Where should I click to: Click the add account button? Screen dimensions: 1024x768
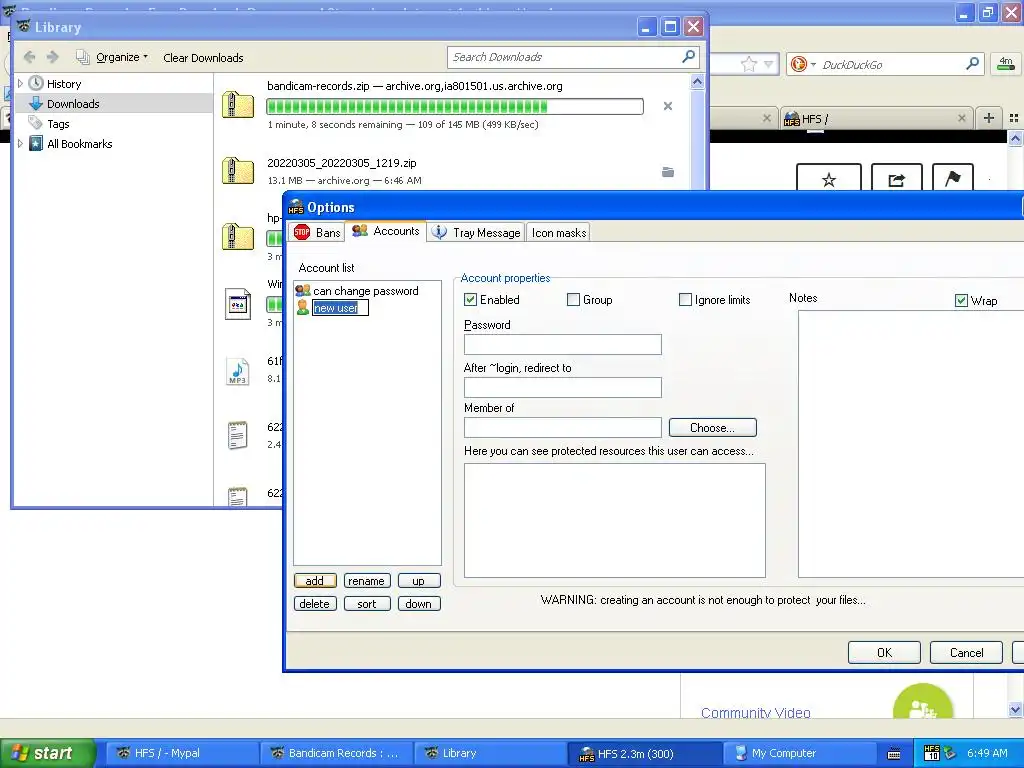[x=315, y=581]
